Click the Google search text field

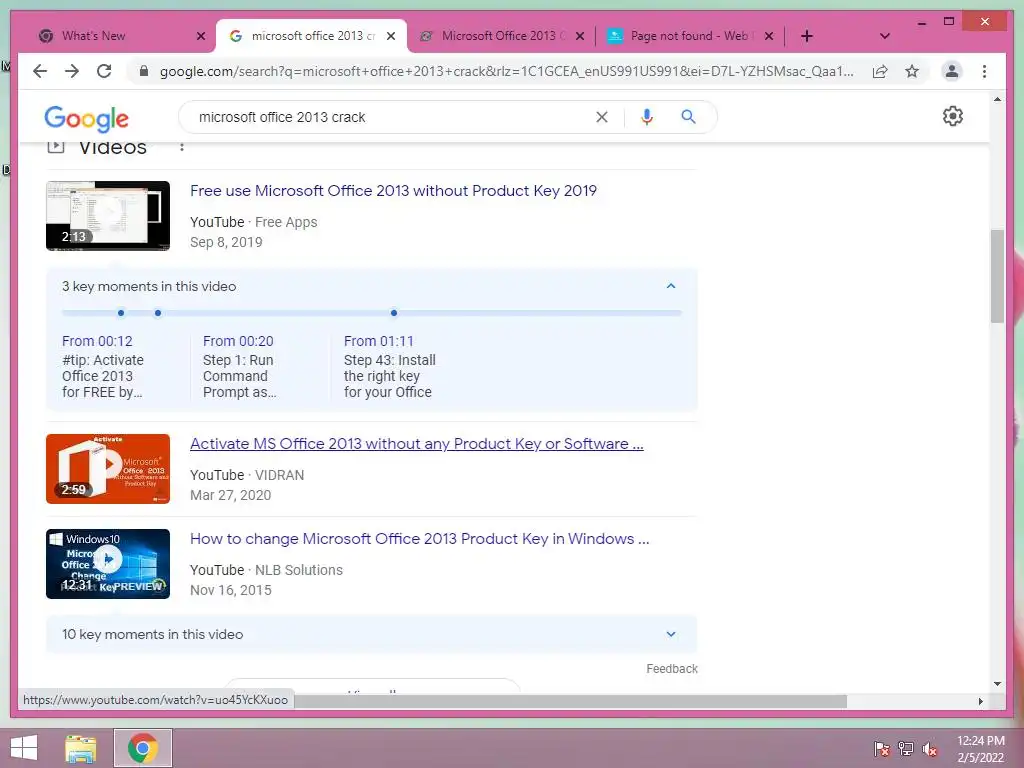(392, 117)
